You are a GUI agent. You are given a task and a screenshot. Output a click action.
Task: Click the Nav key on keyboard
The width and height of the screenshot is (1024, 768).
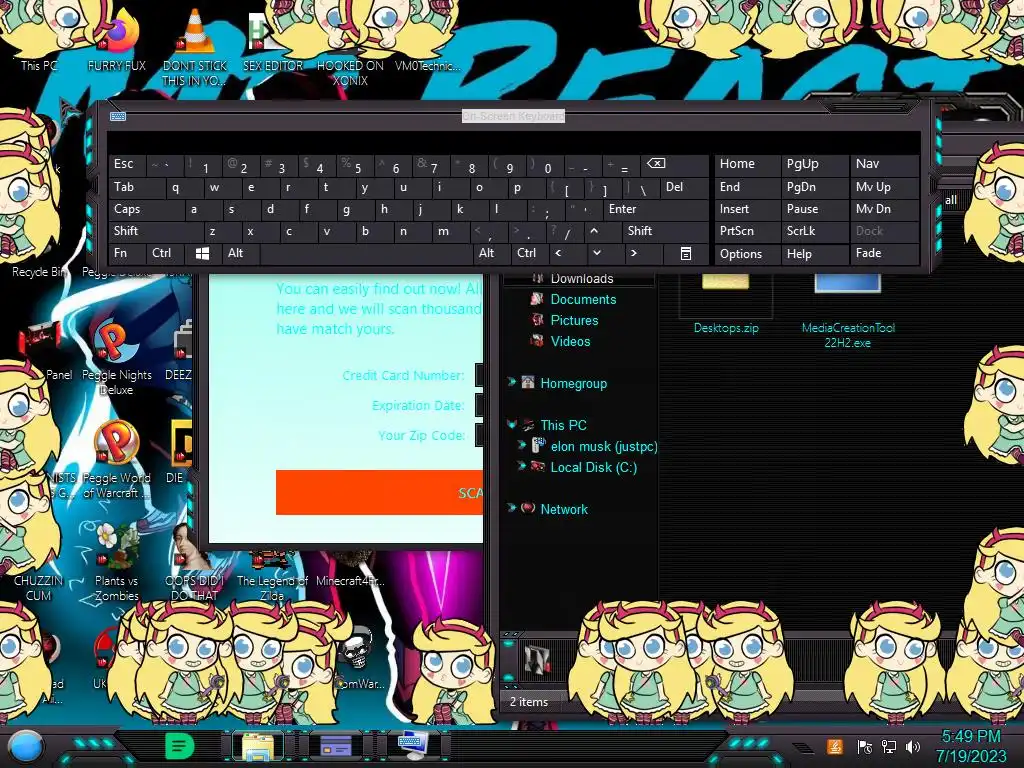[884, 165]
